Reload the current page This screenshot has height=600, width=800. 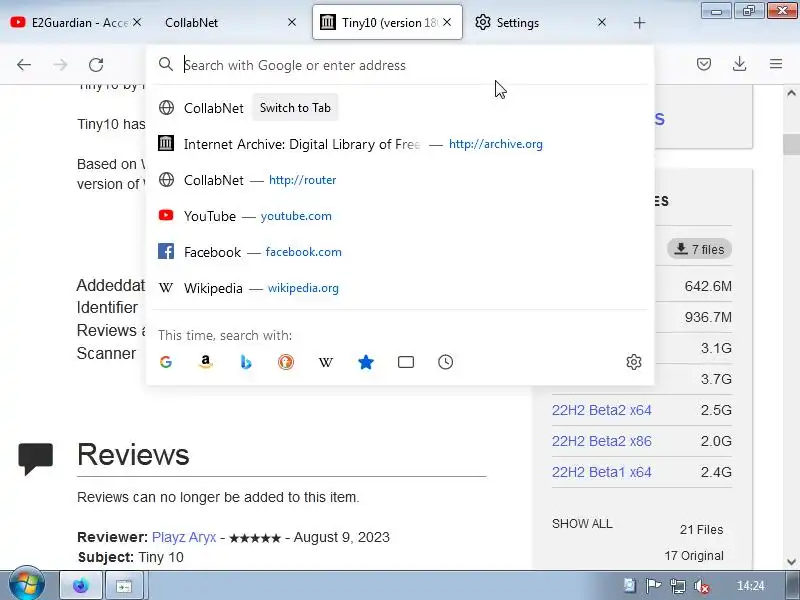[96, 65]
